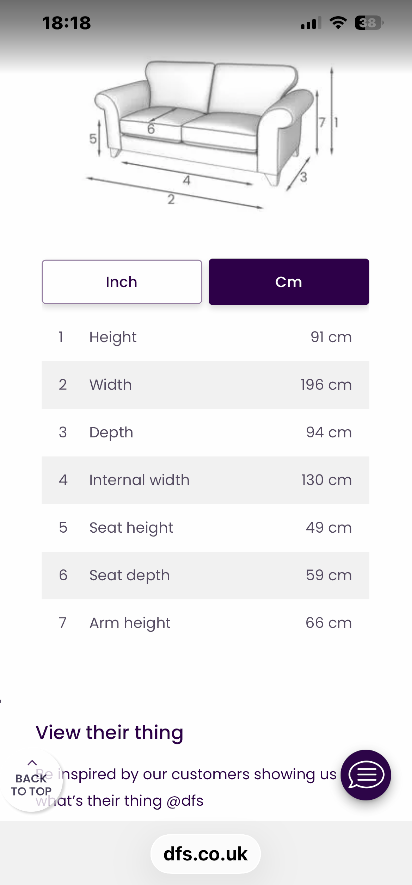Tap the cellular signal bars icon
412x885 pixels.
[x=311, y=23]
